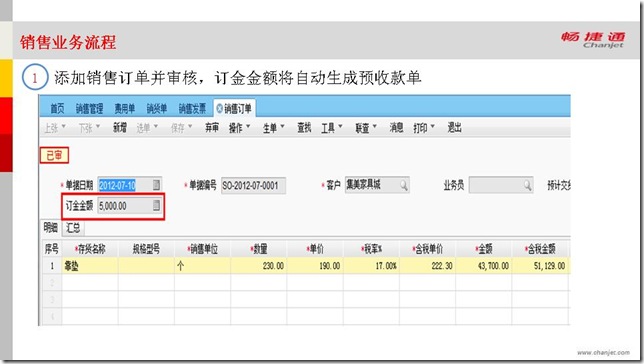The width and height of the screenshot is (644, 364).
Task: Click the 含税单价 column header
Action: coord(428,249)
